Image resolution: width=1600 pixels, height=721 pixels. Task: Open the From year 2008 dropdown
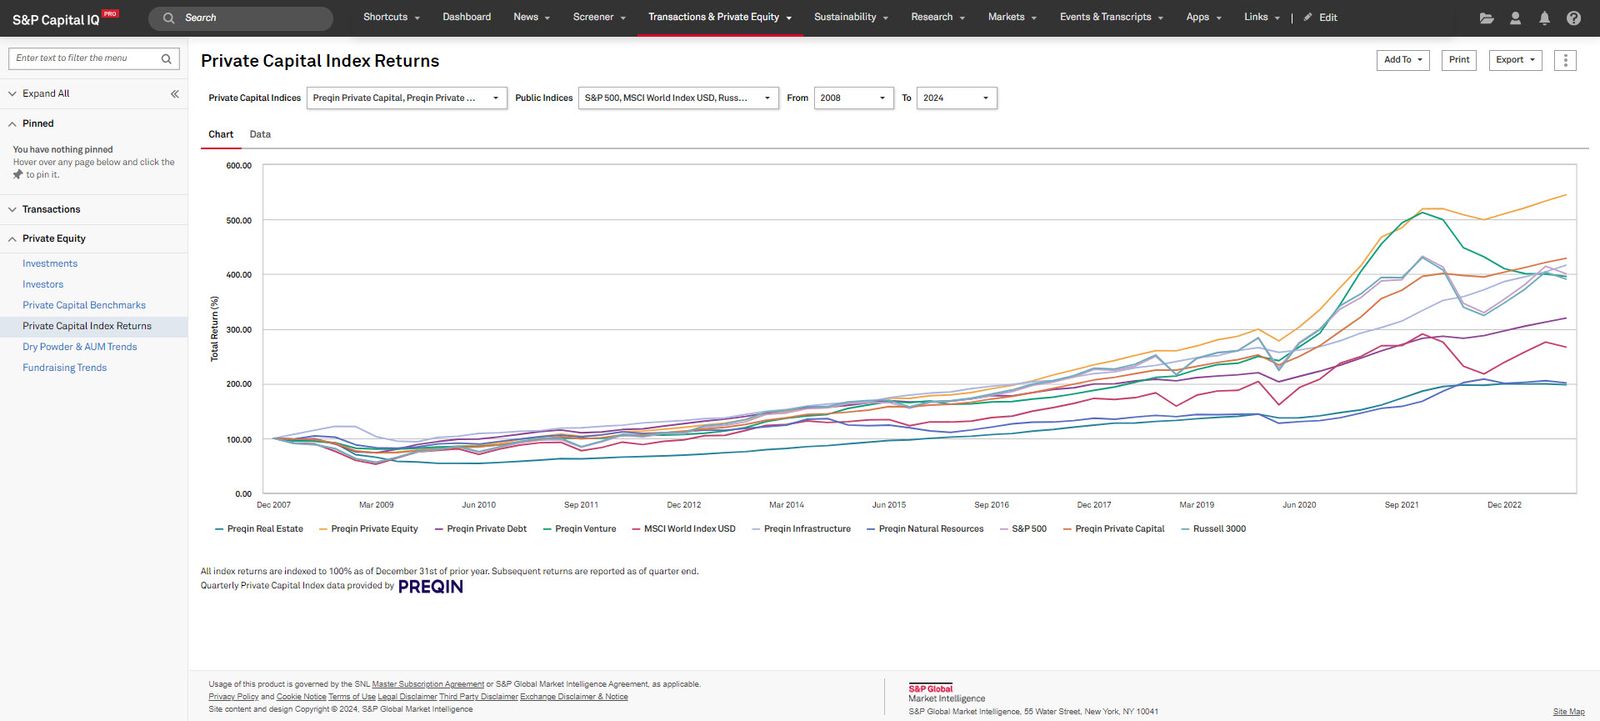point(853,98)
